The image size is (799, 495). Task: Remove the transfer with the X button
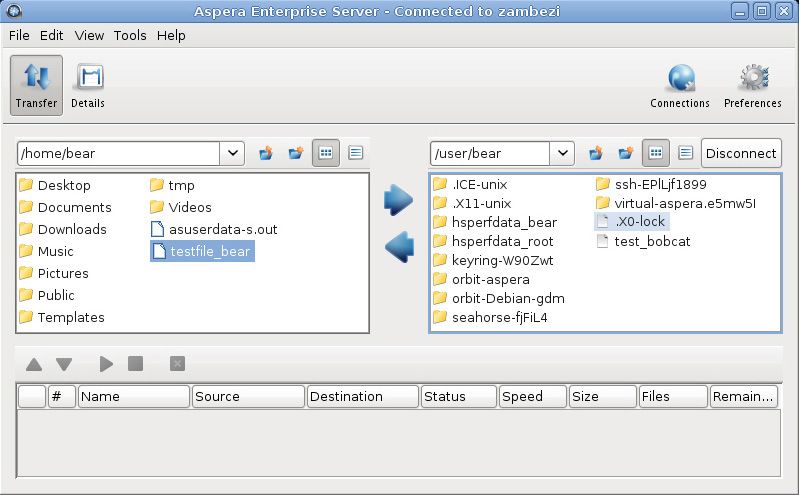click(177, 363)
